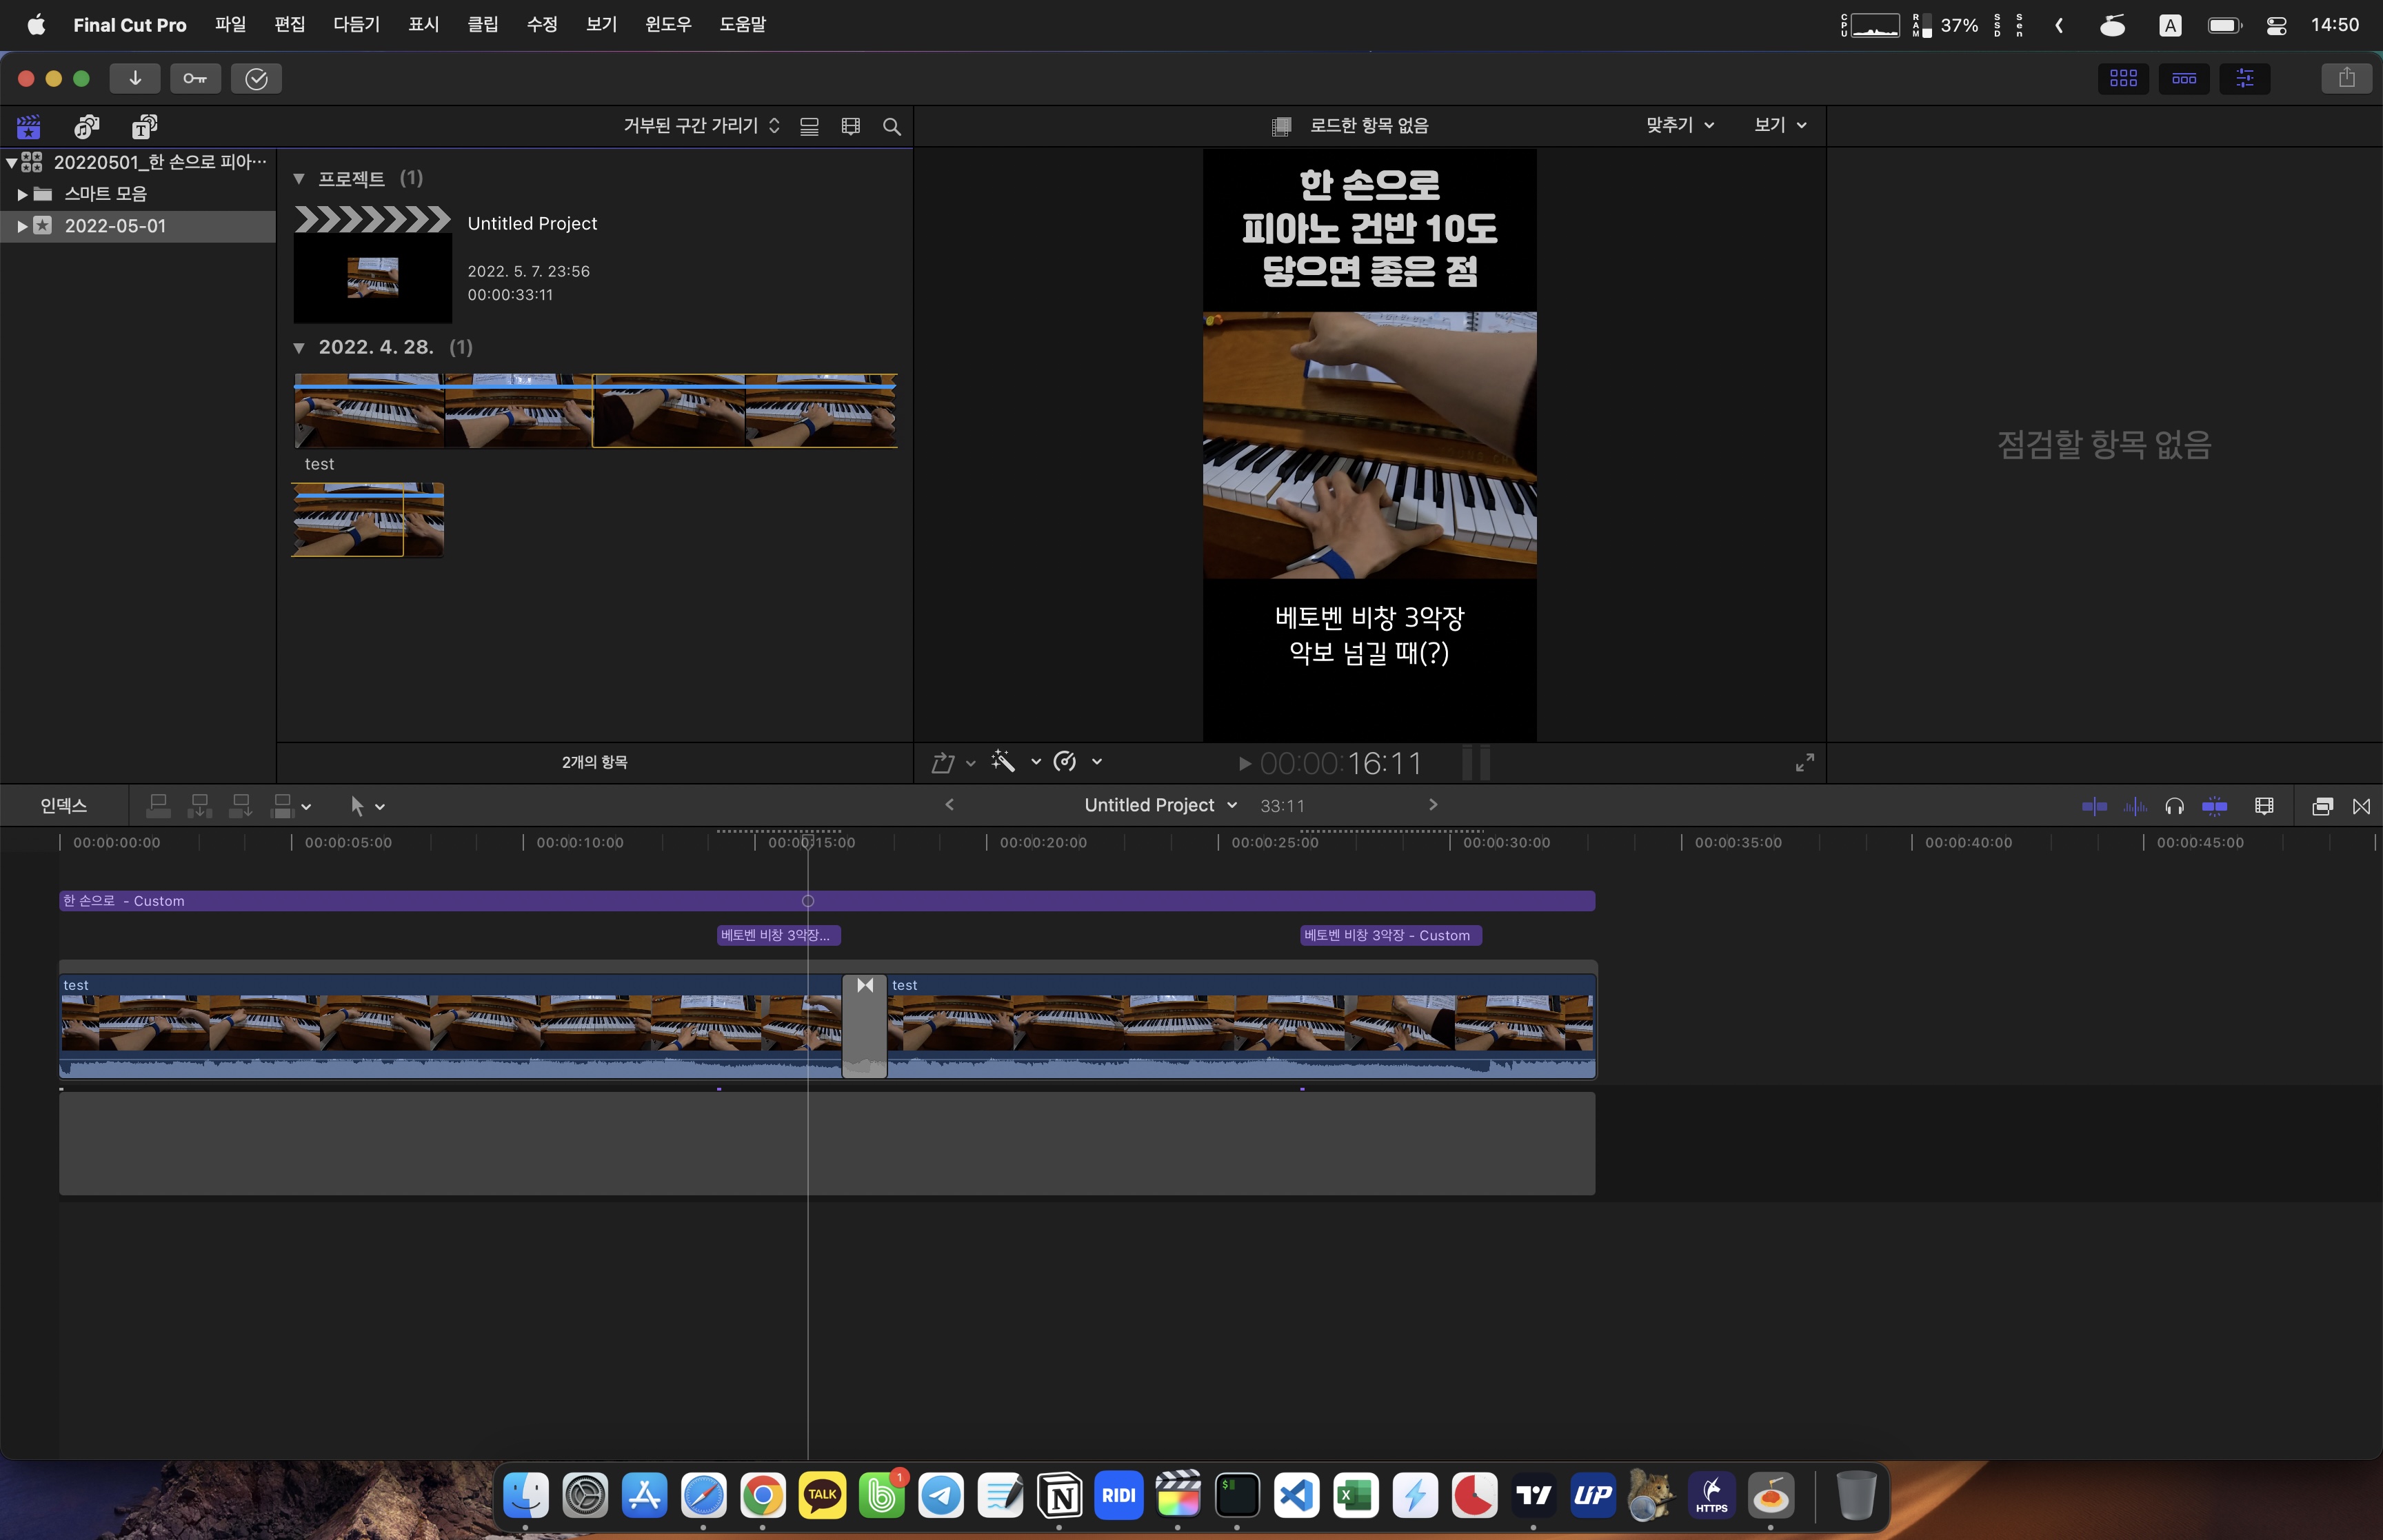Open the Photos and Audio sidebar
This screenshot has width=2383, height=1540.
87,126
